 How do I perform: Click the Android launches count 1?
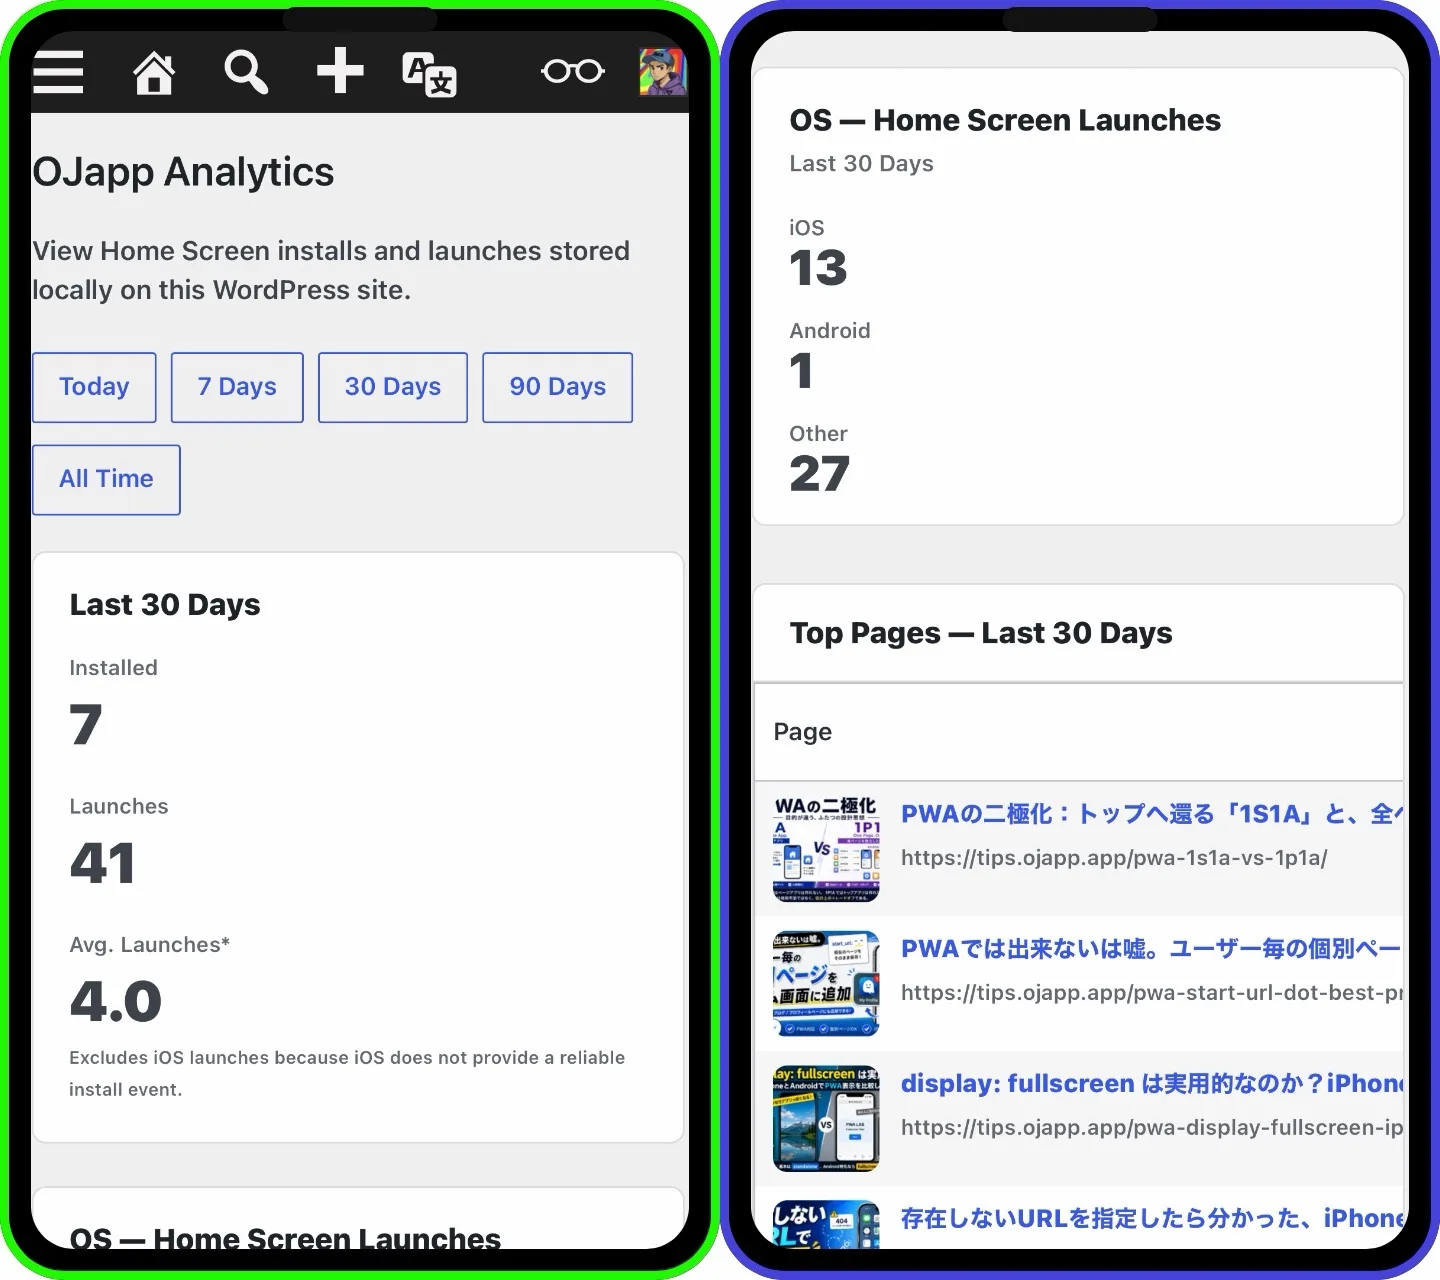[x=801, y=371]
